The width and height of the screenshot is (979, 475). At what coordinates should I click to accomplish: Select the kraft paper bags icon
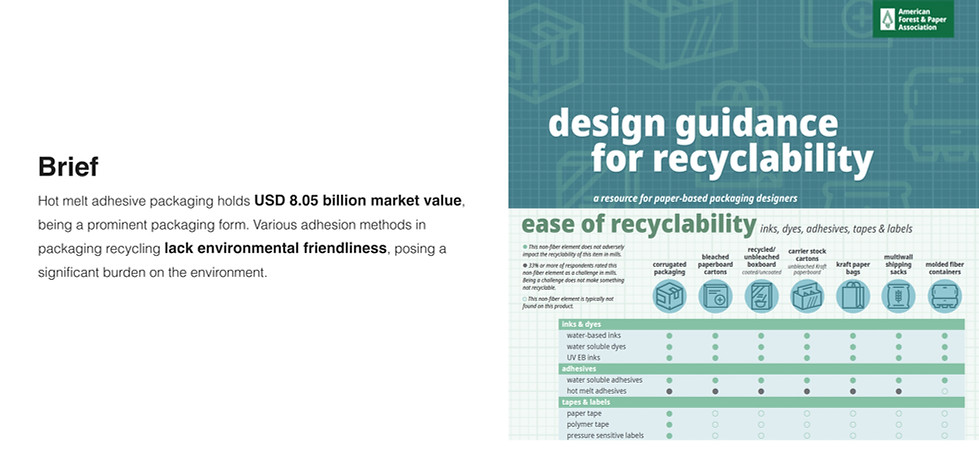pos(853,296)
